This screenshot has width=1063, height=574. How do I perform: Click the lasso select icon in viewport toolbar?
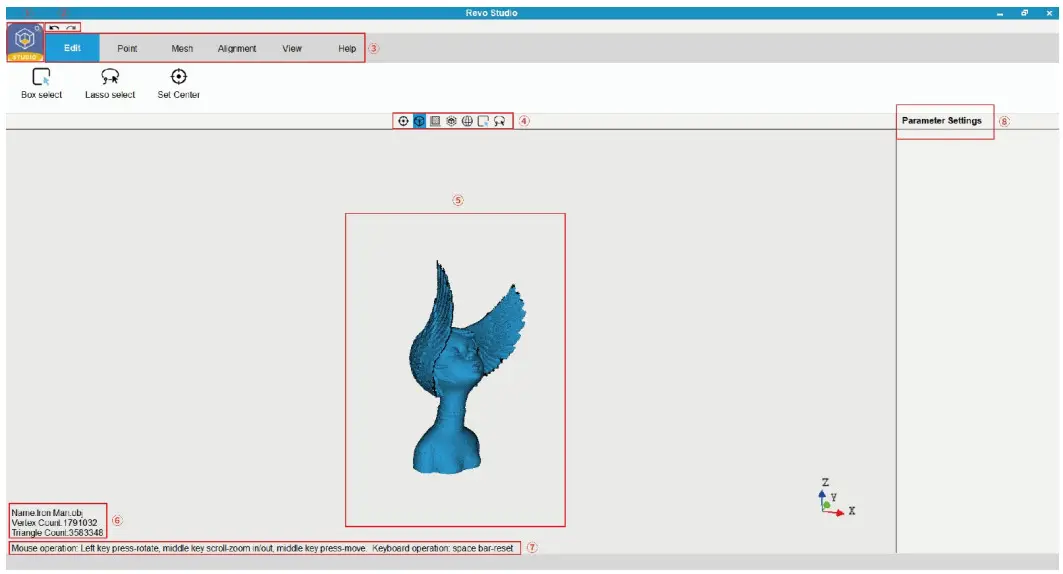pyautogui.click(x=500, y=121)
